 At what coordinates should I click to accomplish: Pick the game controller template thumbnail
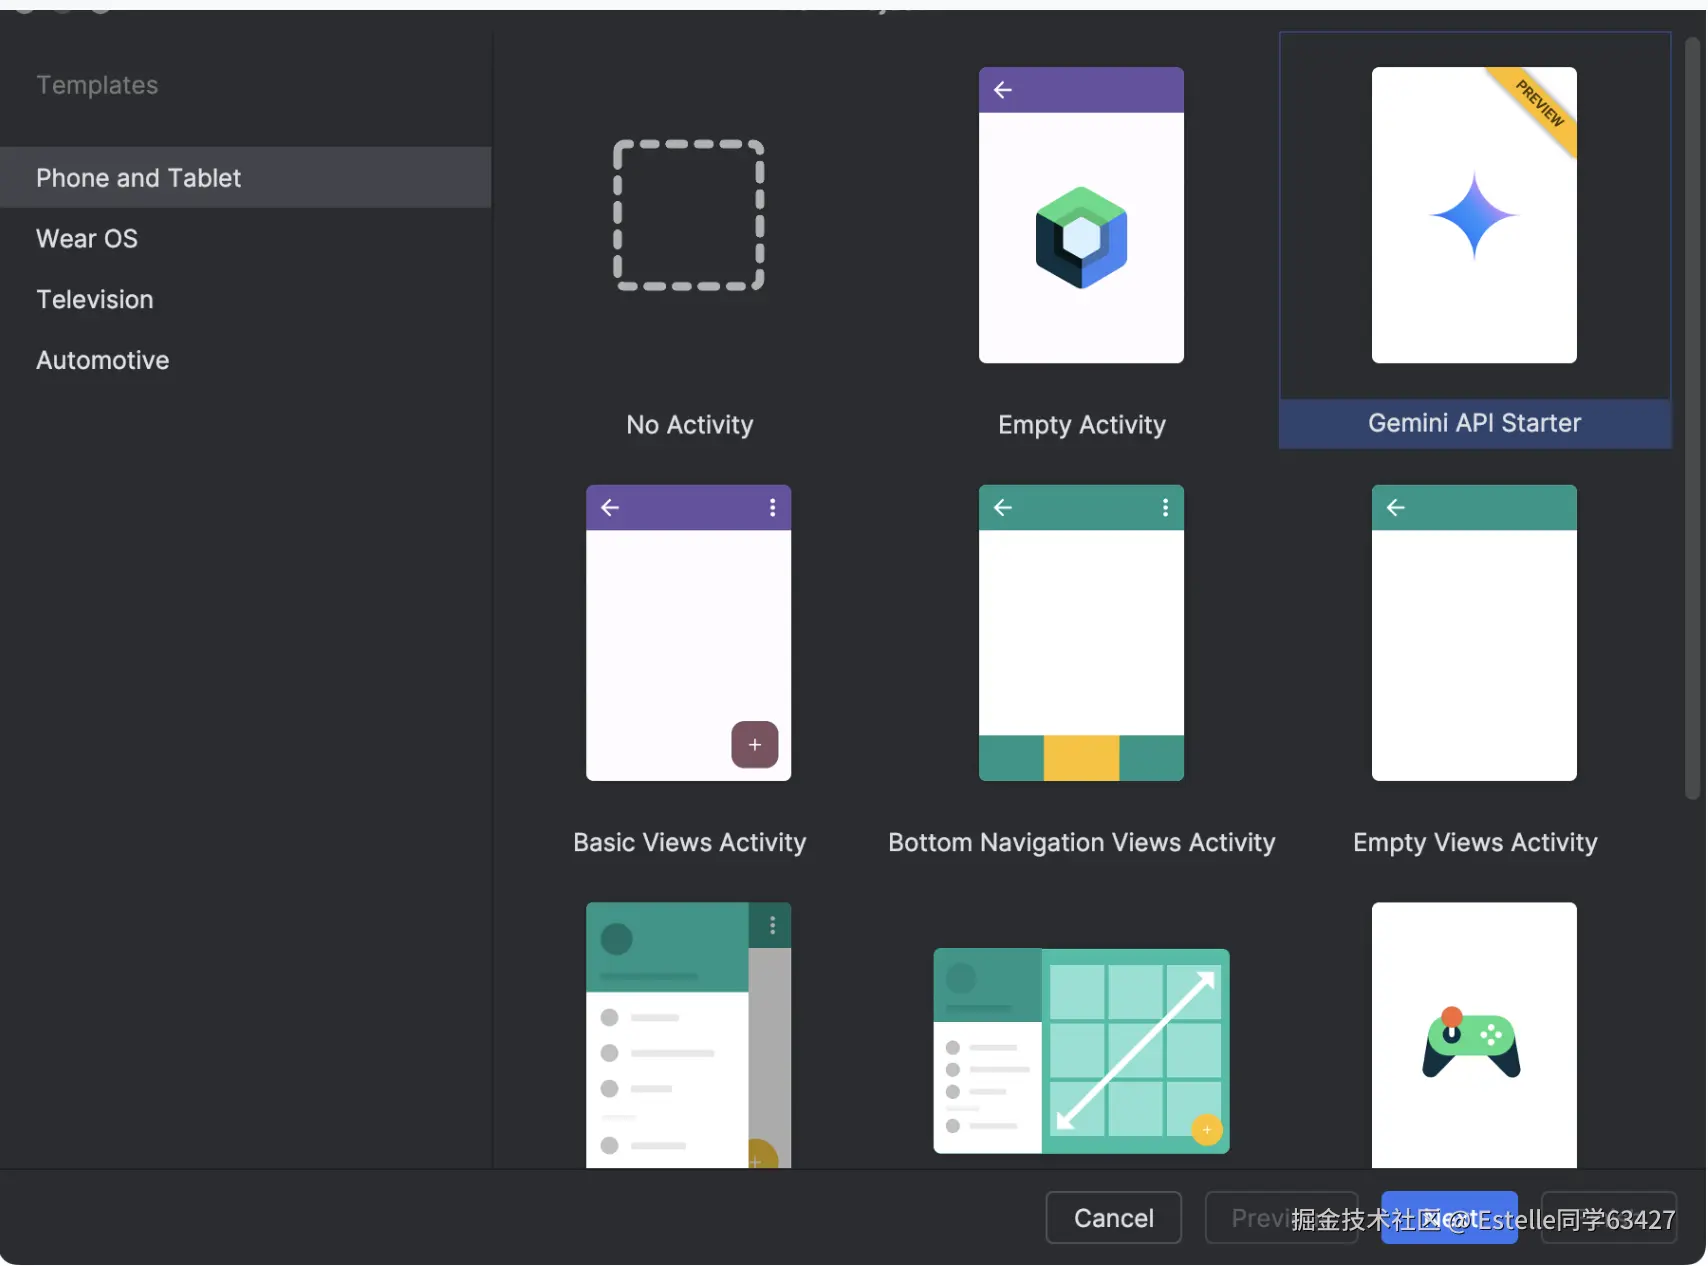coord(1474,1035)
